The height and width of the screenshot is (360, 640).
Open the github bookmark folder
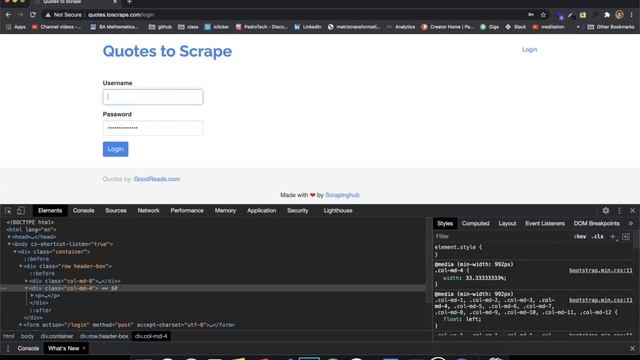tap(160, 27)
